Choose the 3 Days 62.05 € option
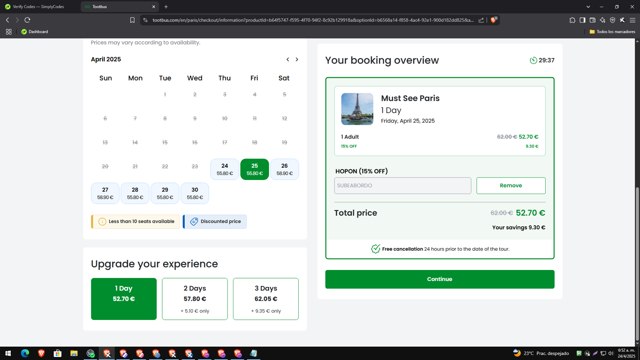This screenshot has height=360, width=640. click(x=266, y=299)
